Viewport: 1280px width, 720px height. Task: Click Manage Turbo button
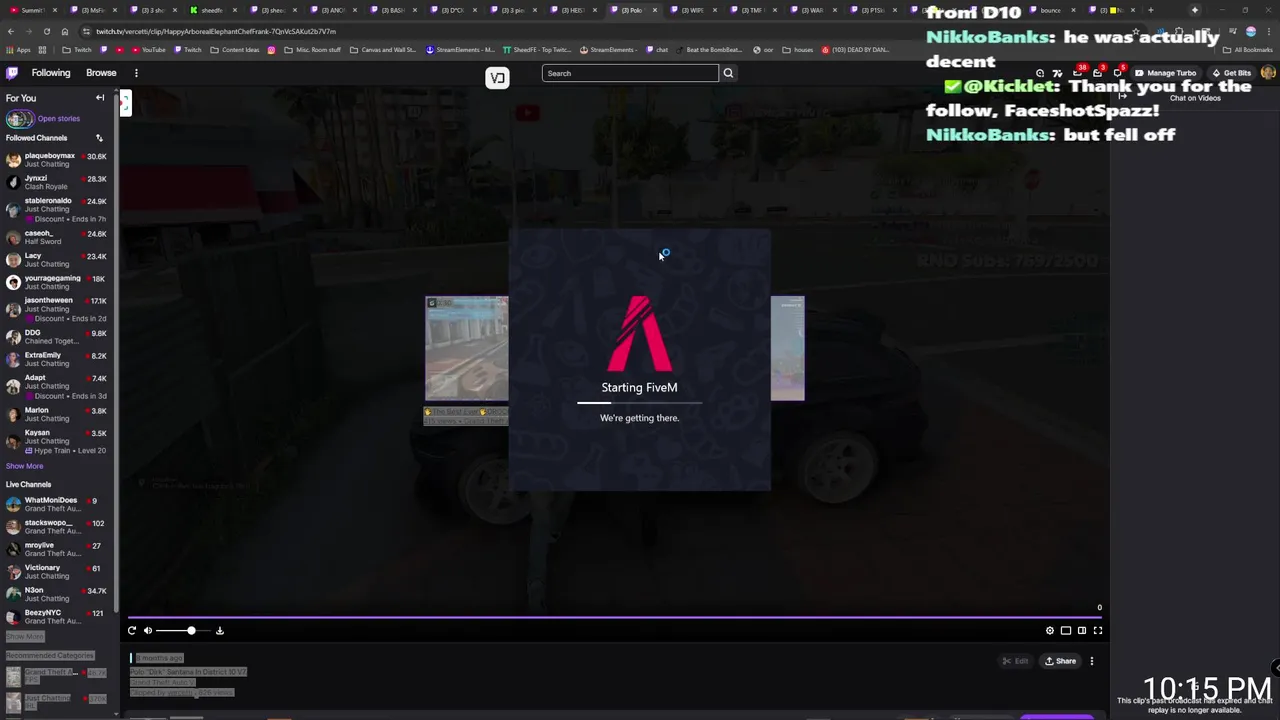1165,73
